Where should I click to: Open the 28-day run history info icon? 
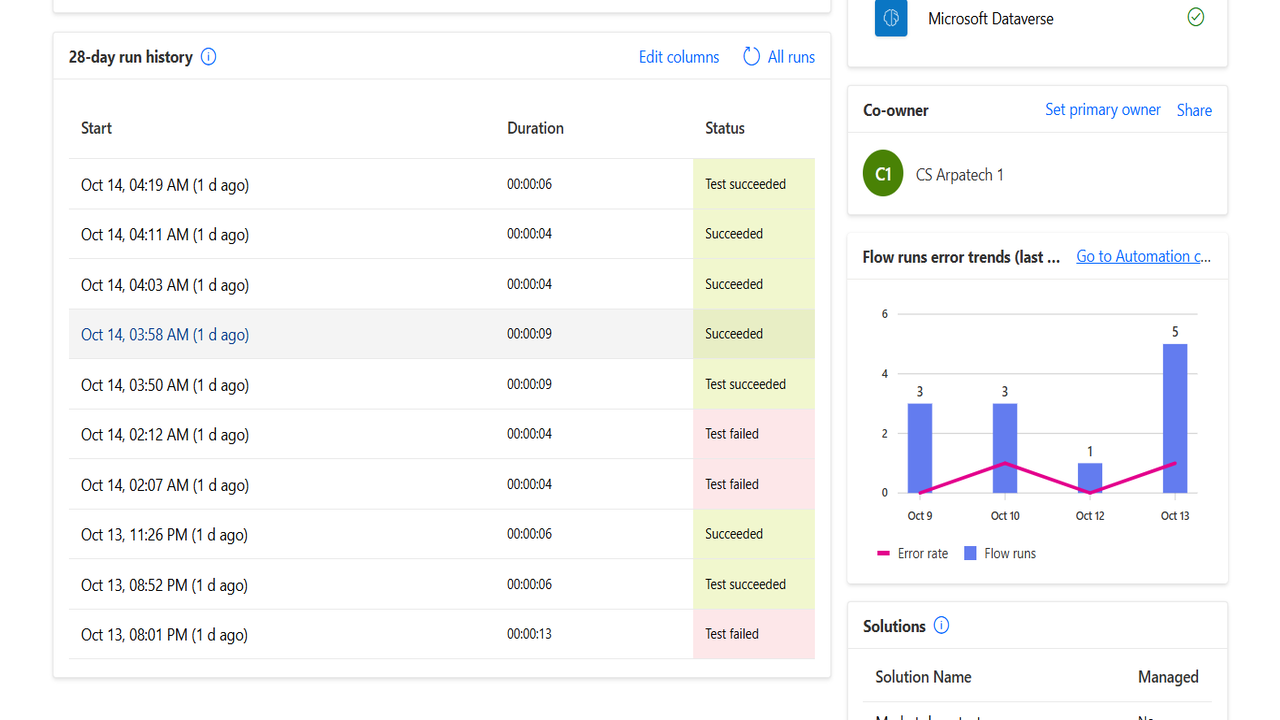[x=208, y=57]
